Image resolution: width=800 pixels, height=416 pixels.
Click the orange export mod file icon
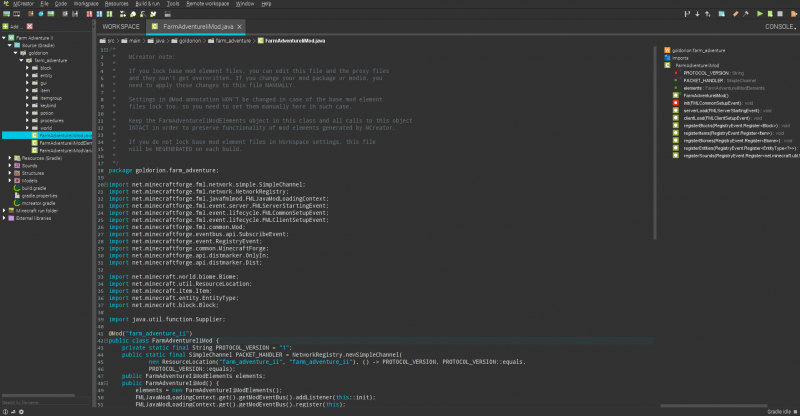[793, 14]
